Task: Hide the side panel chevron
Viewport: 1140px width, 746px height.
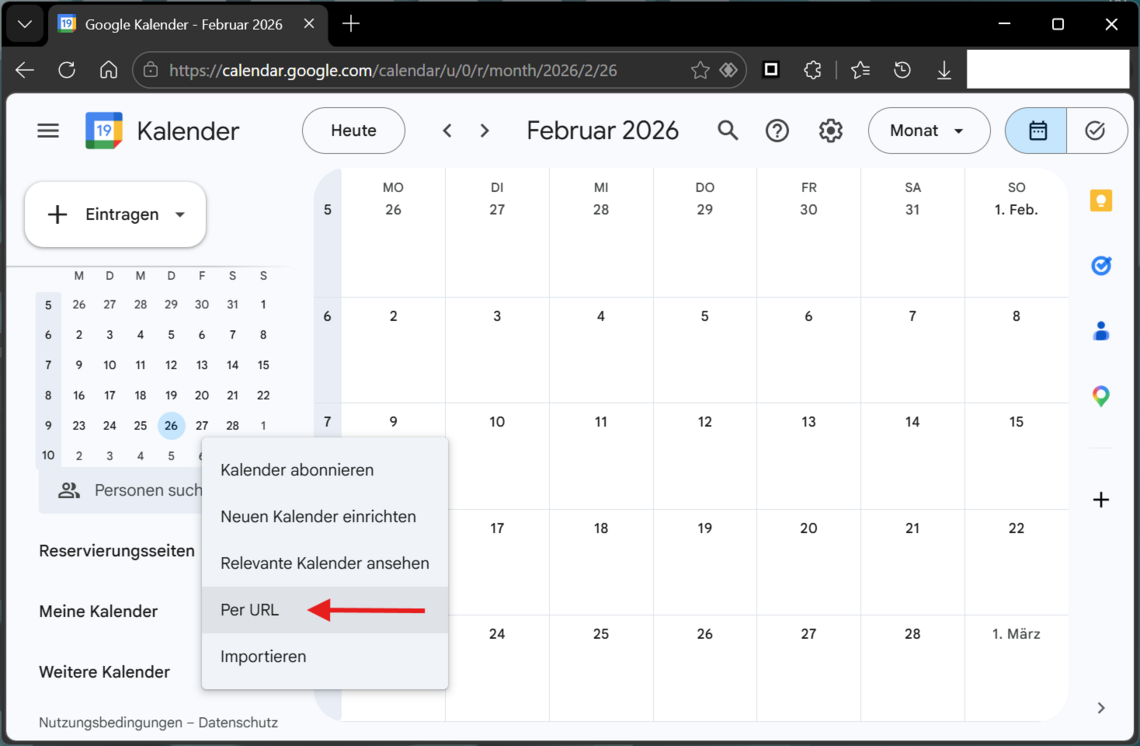Action: (x=1101, y=708)
